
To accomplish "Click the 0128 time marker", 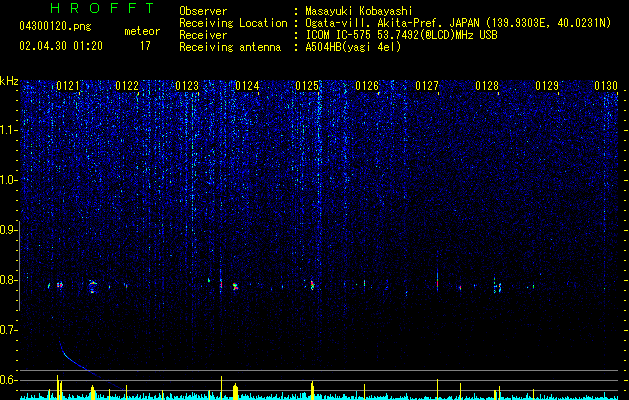I will 487,86.
